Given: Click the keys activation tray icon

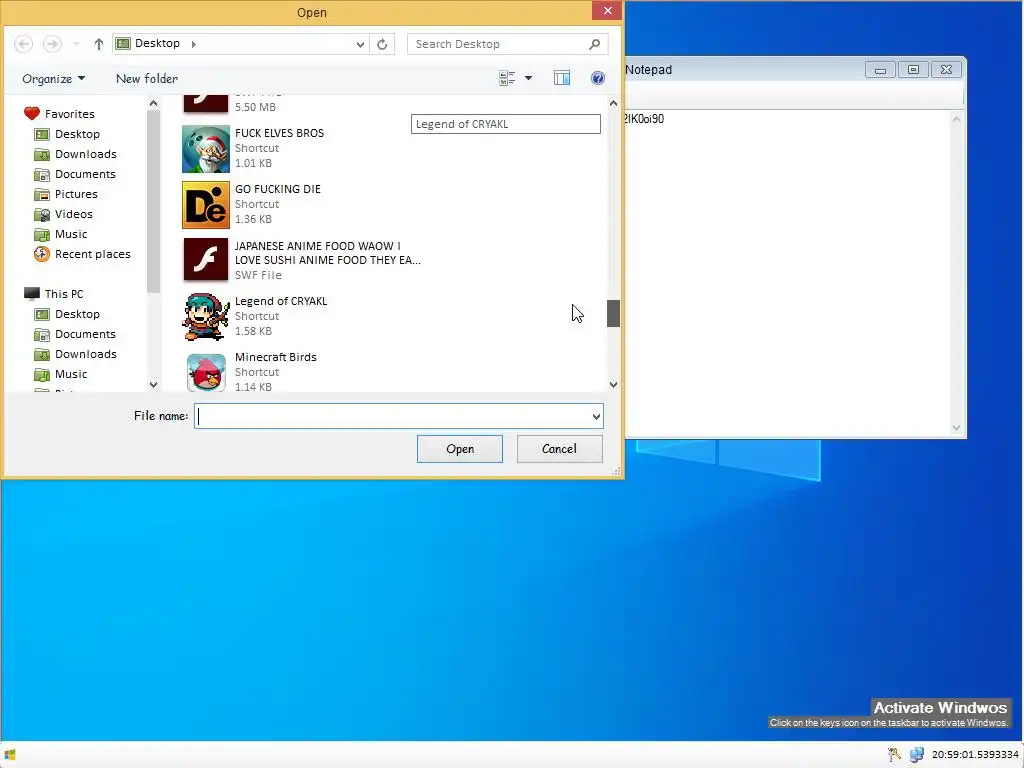Looking at the screenshot, I should 894,755.
